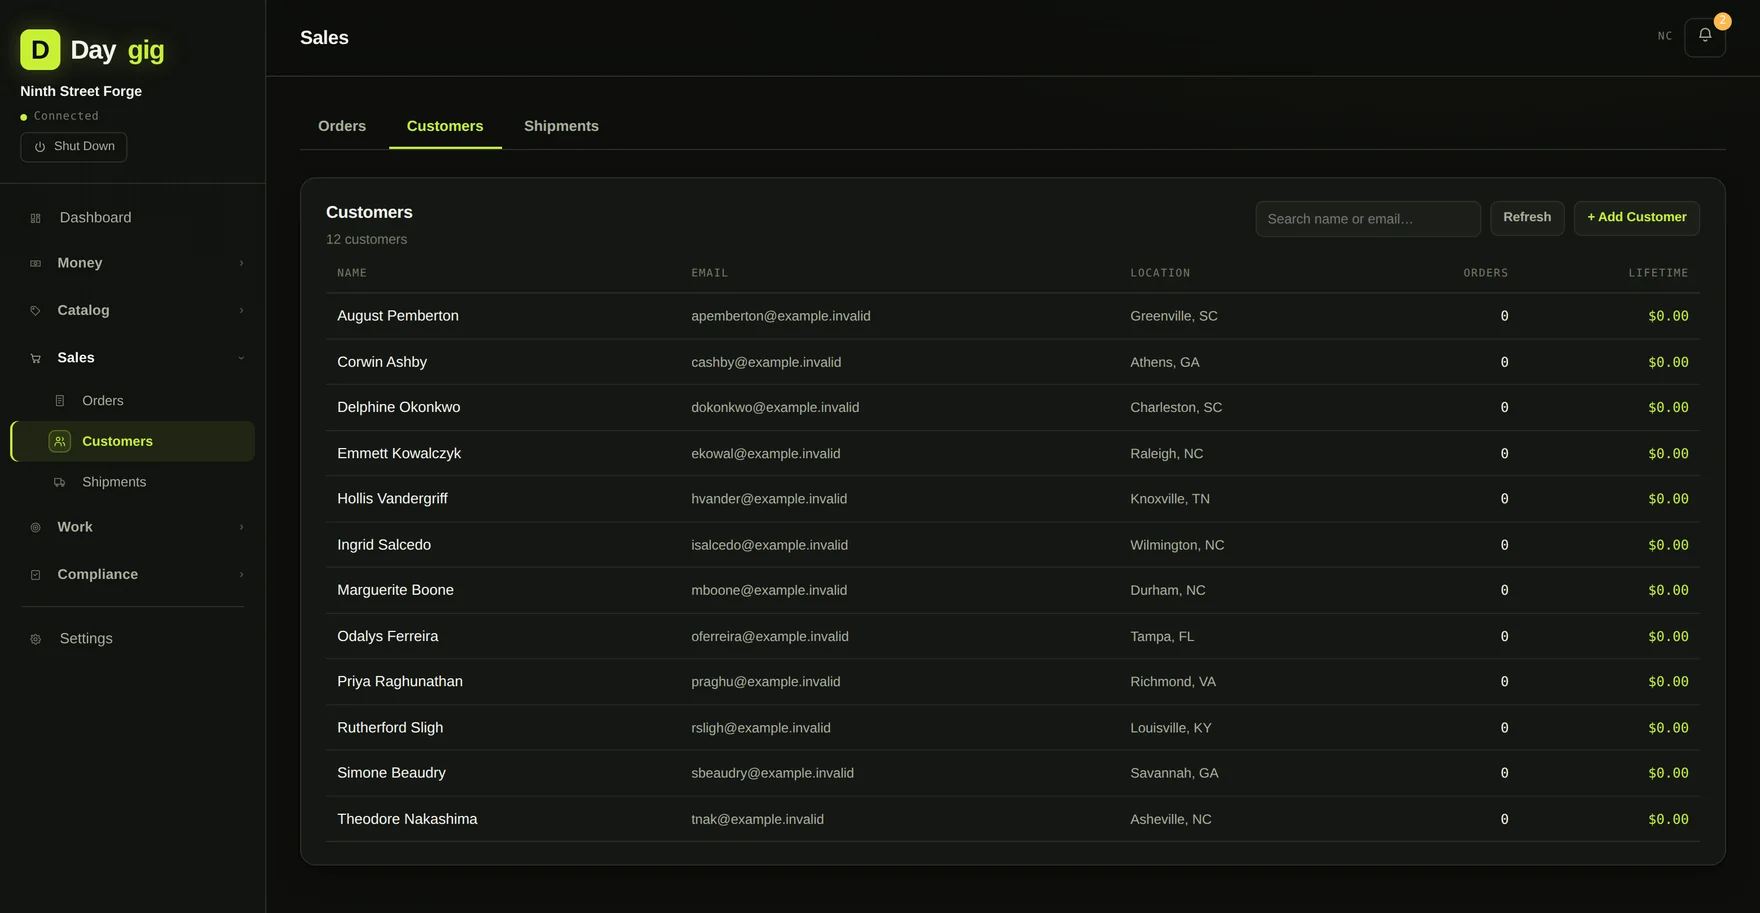Click the Orders document icon in sidebar
Image resolution: width=1760 pixels, height=913 pixels.
(60, 401)
